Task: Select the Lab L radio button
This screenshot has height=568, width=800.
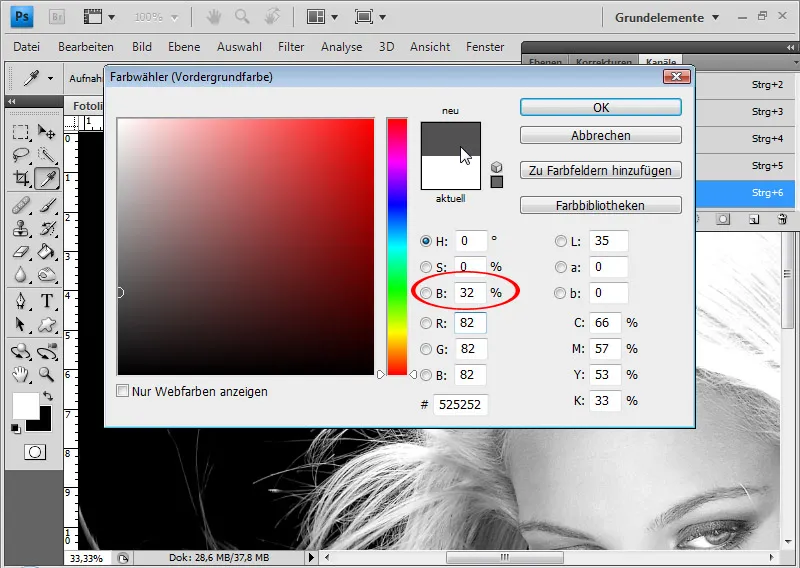Action: tap(561, 241)
